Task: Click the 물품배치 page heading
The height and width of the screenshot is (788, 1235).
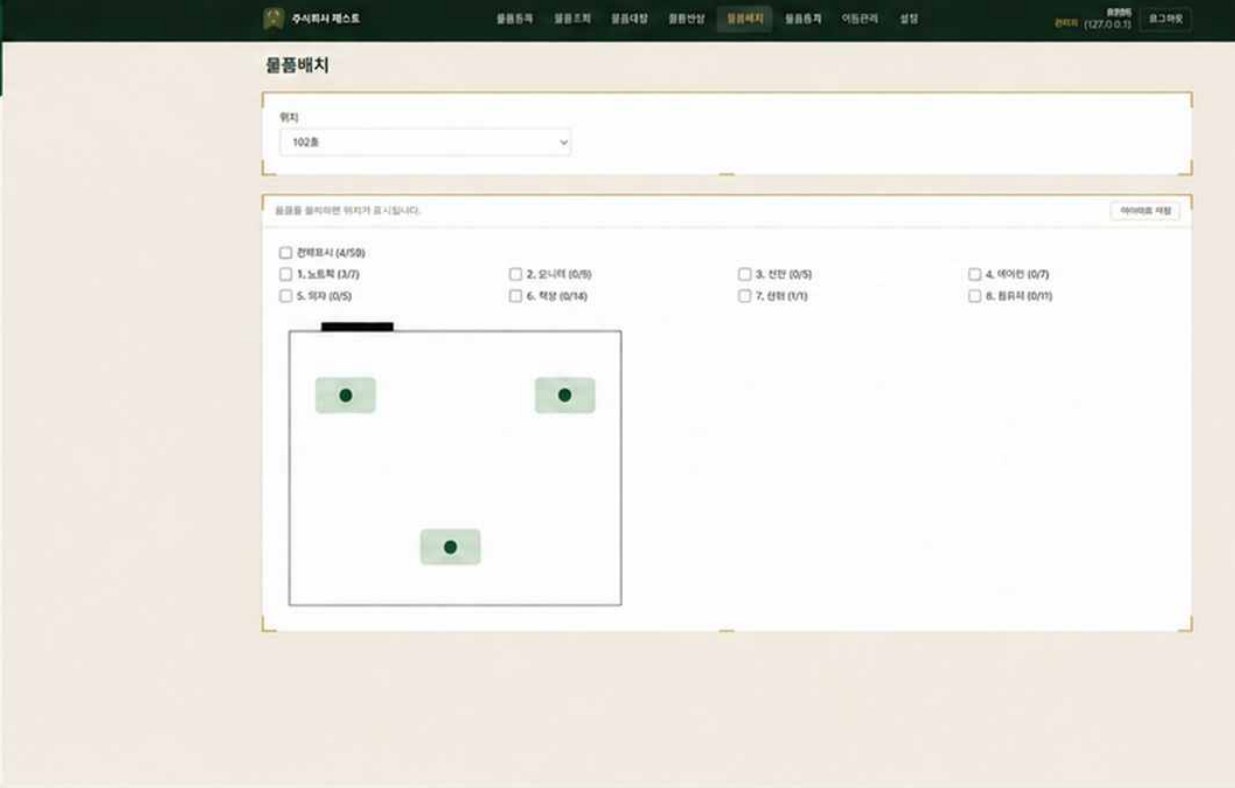Action: coord(297,66)
